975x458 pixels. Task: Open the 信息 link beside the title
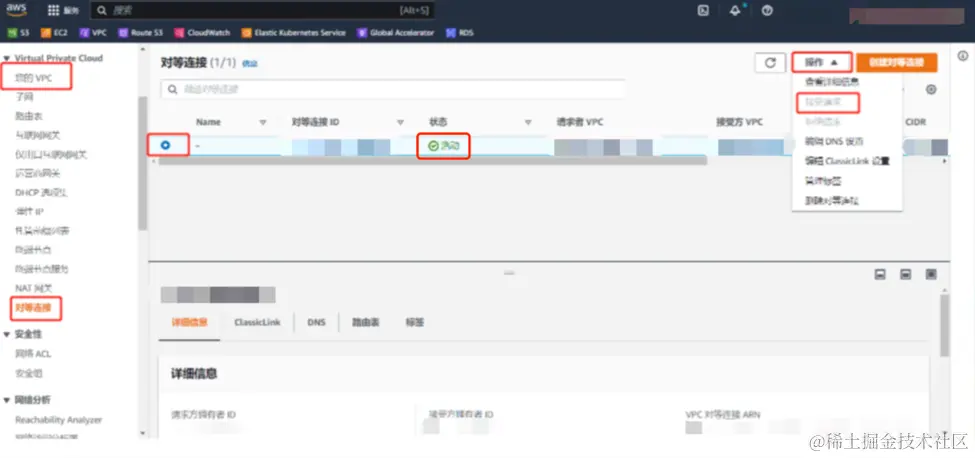(x=249, y=63)
